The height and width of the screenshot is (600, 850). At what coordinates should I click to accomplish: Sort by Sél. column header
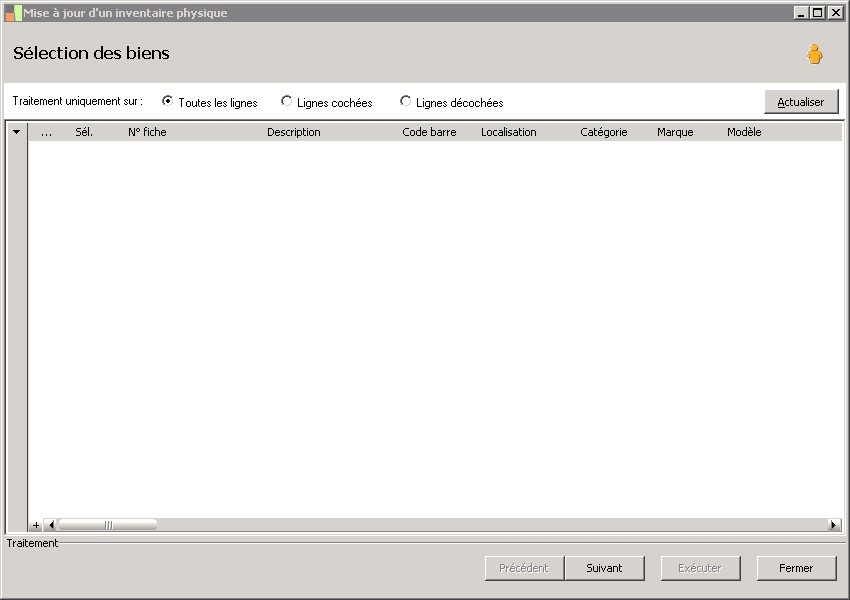click(84, 132)
